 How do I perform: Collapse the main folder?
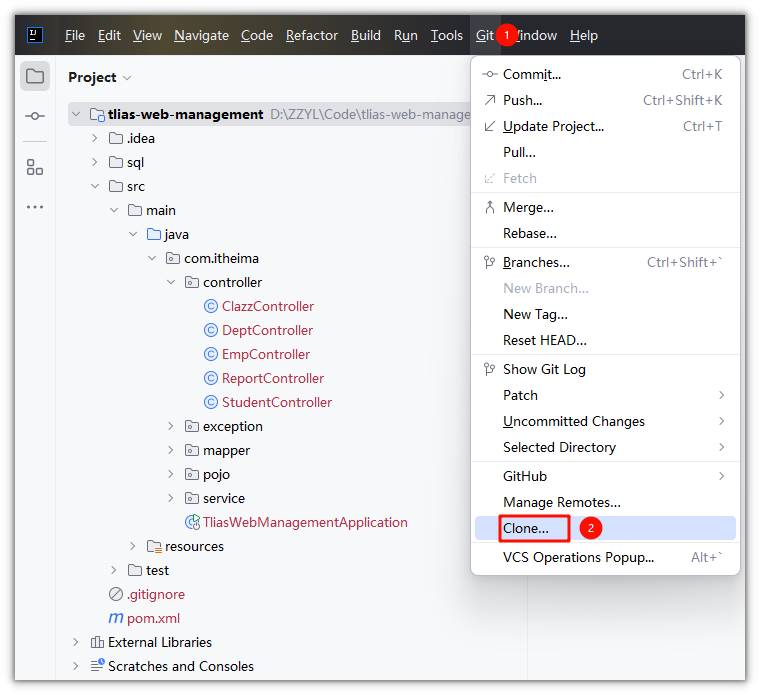click(x=114, y=210)
